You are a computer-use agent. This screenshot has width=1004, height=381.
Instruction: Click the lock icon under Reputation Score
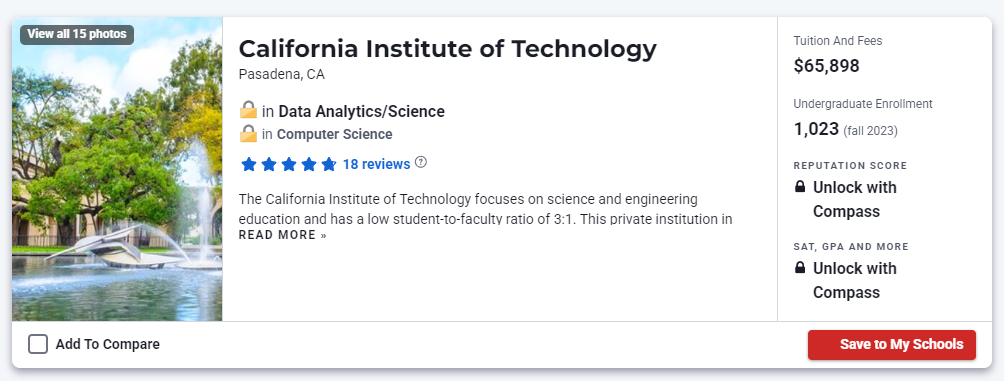click(800, 187)
